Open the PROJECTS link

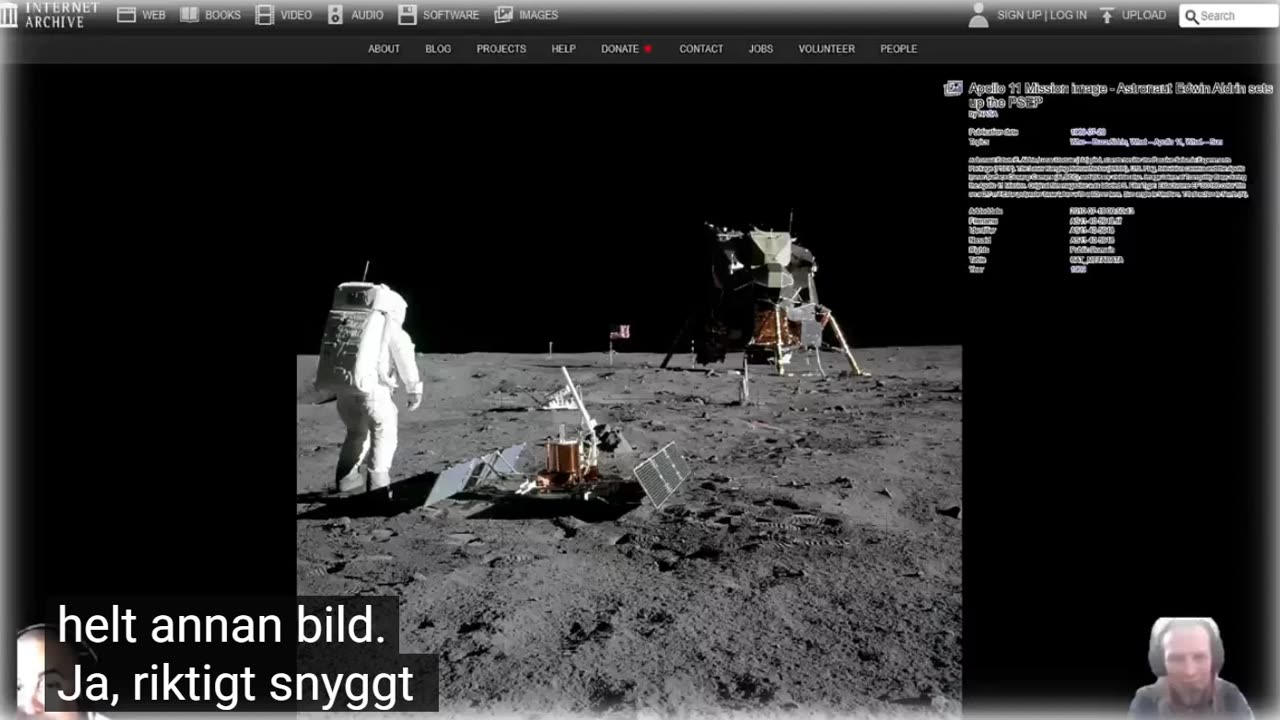(x=501, y=49)
